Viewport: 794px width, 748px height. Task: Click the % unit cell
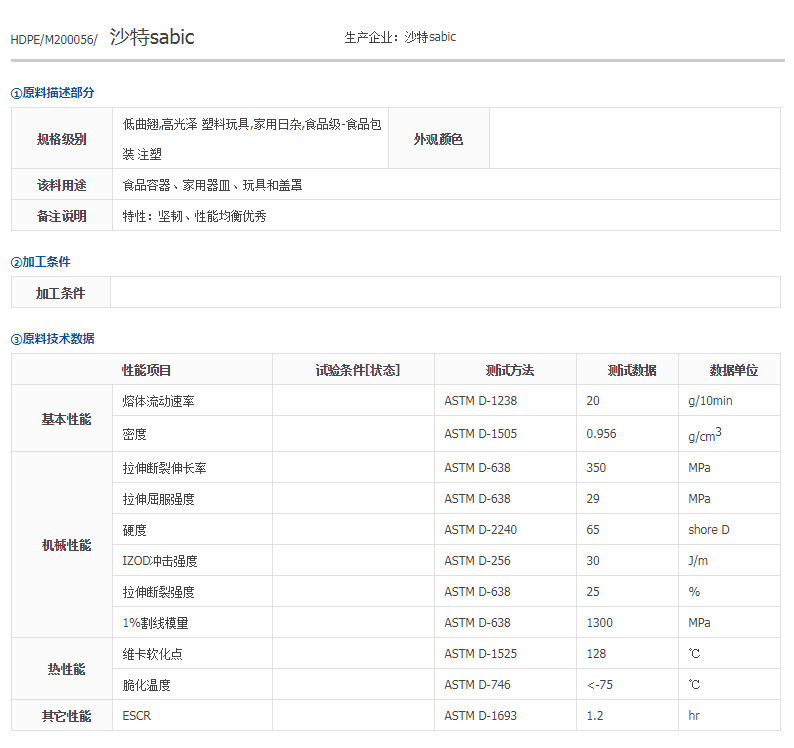[729, 592]
